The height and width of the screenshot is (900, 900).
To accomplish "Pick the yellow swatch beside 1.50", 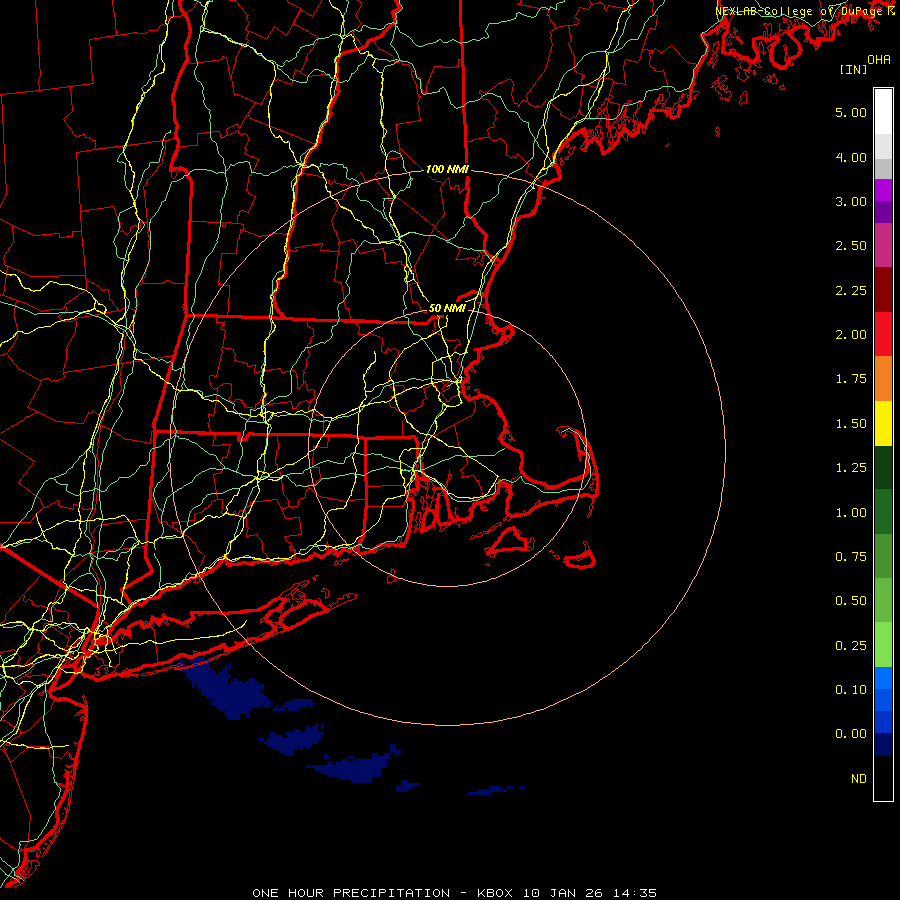I will click(x=883, y=424).
